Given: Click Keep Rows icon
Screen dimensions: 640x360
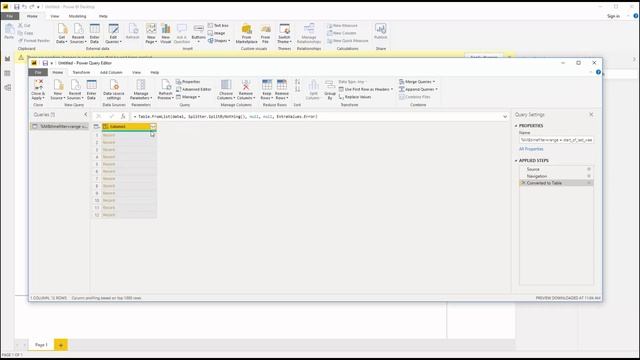Looking at the screenshot, I should 267,85.
